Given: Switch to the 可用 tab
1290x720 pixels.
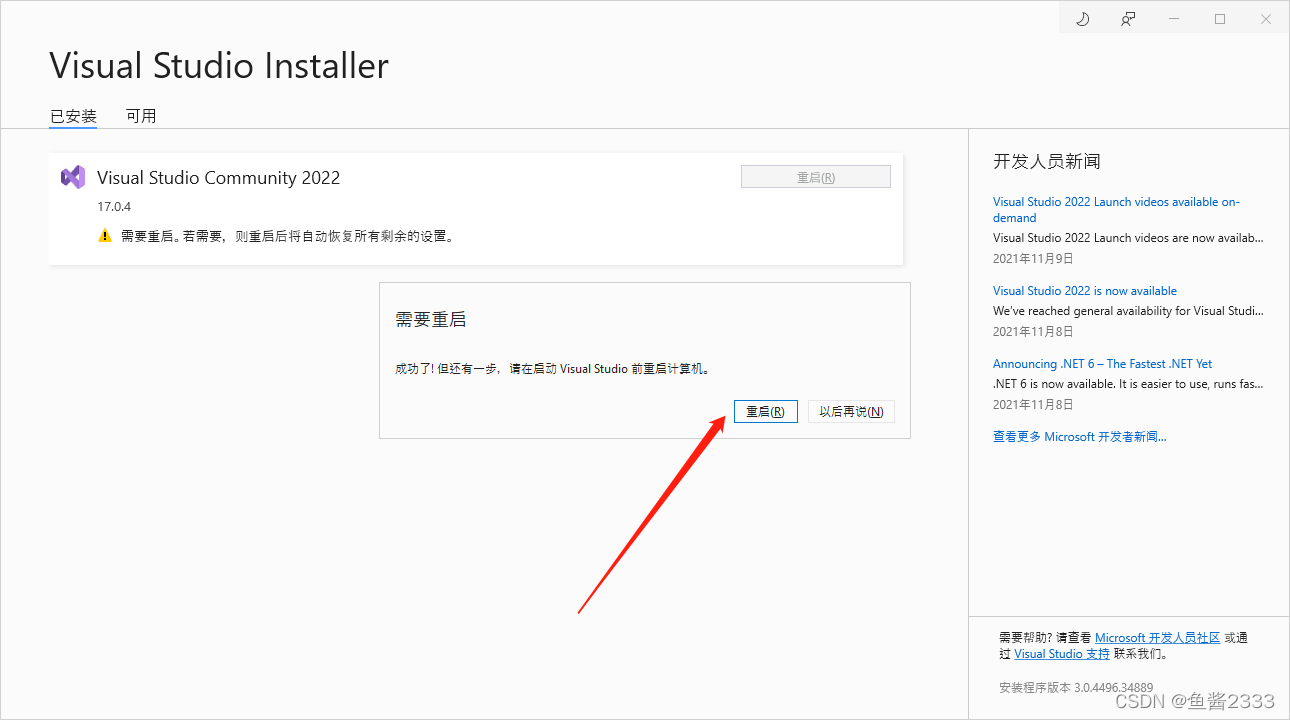Looking at the screenshot, I should (x=141, y=116).
